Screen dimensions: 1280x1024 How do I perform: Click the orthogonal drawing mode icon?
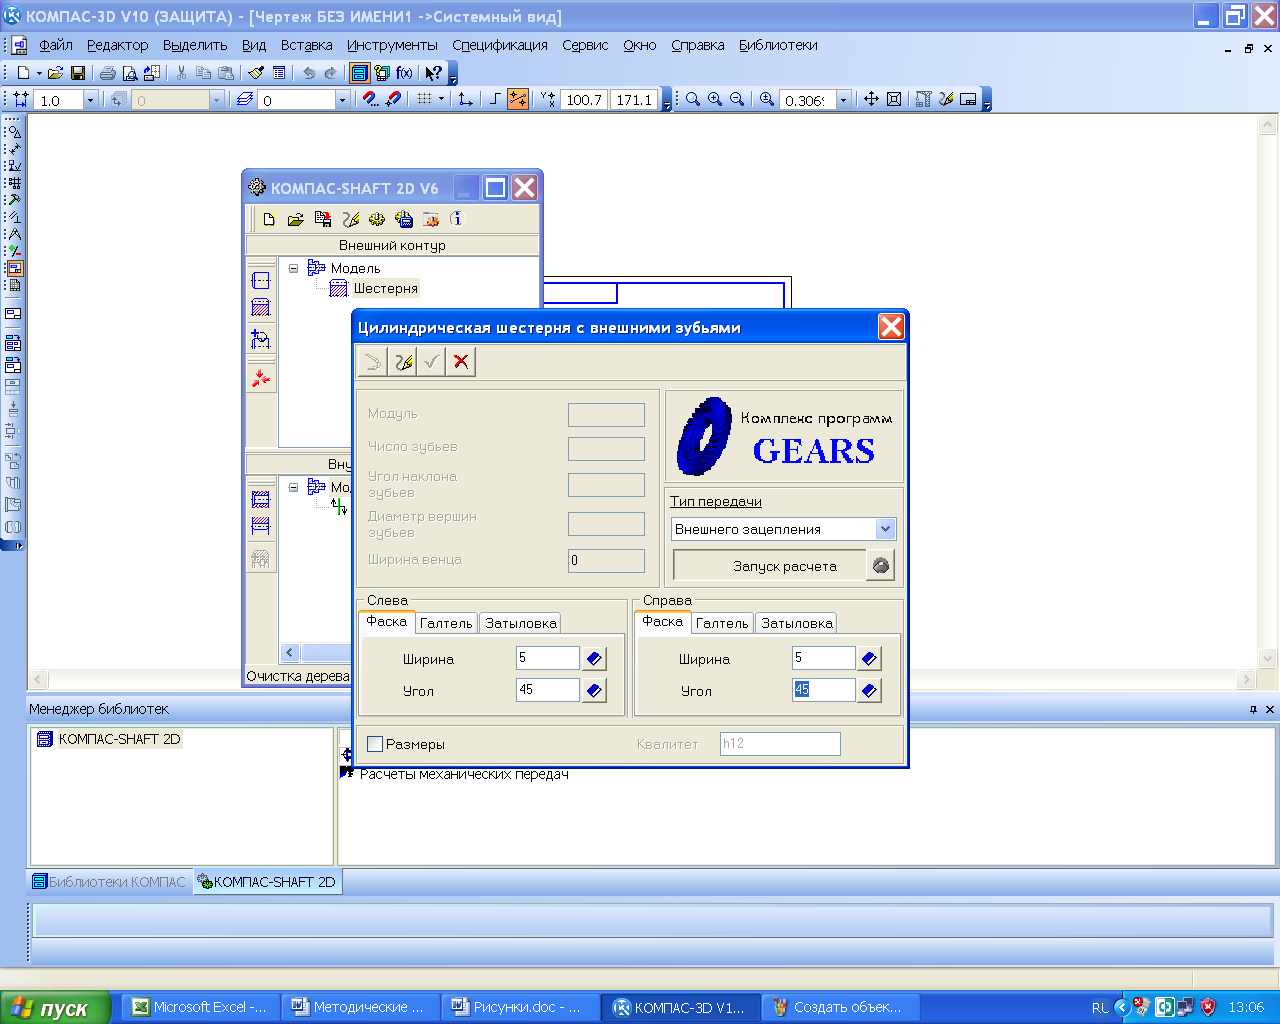495,100
